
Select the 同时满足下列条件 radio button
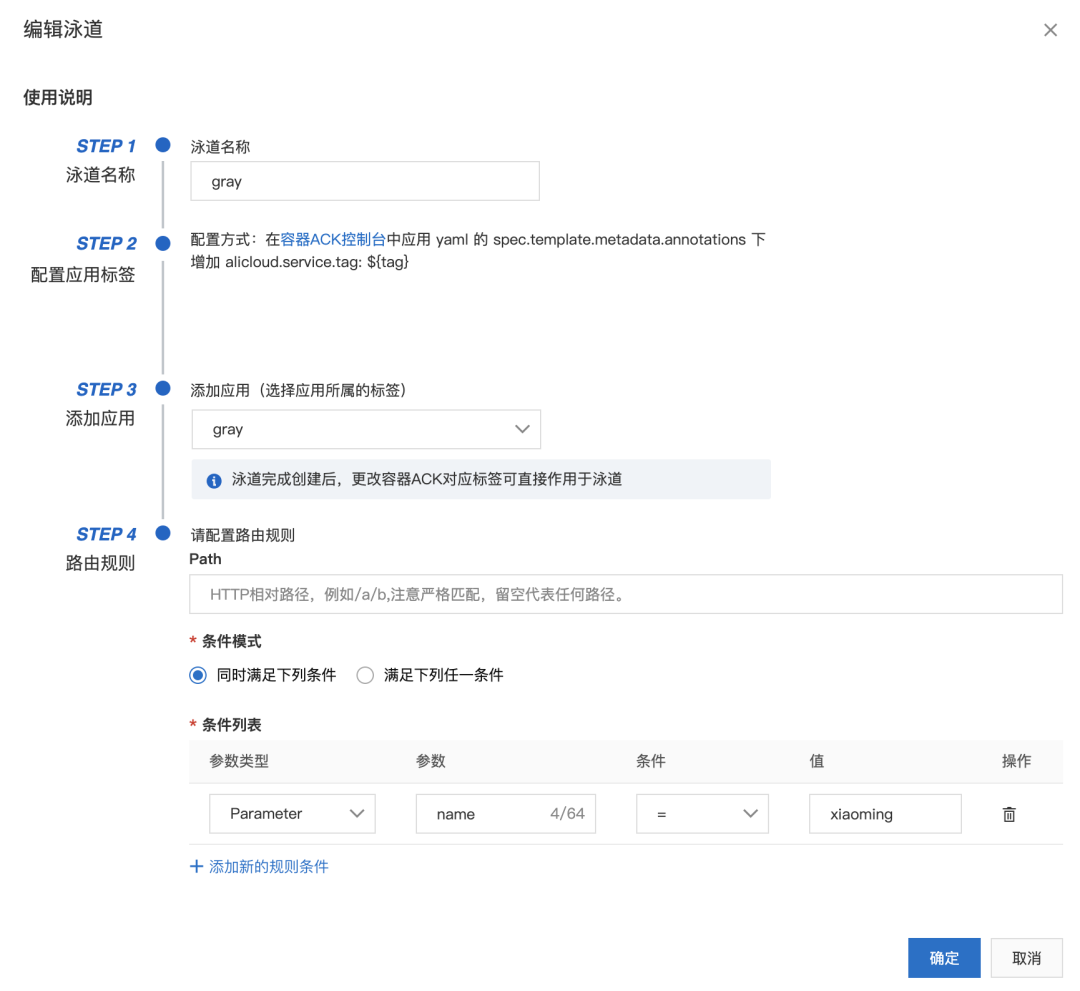[x=197, y=675]
